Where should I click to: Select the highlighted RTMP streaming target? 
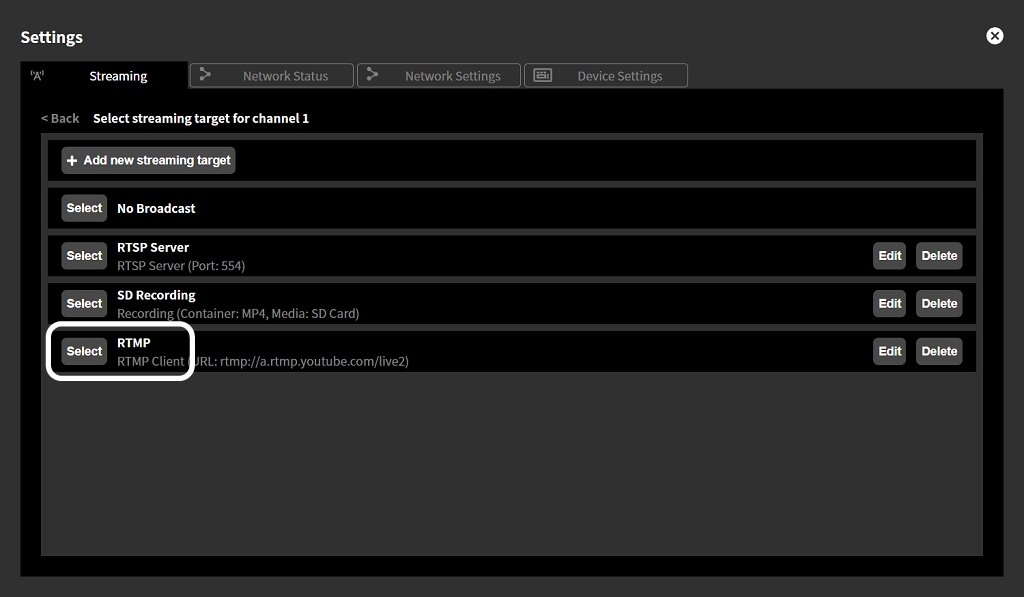pyautogui.click(x=84, y=351)
